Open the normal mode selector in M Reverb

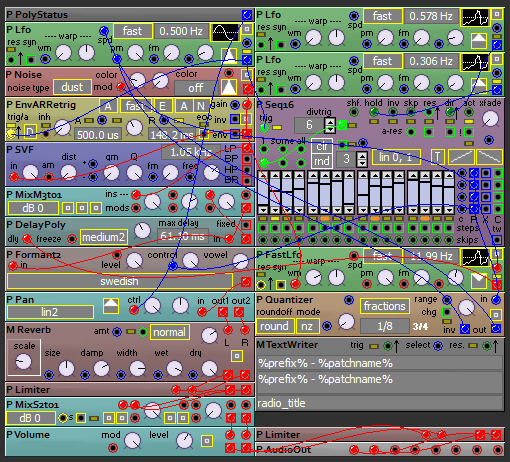pos(170,332)
